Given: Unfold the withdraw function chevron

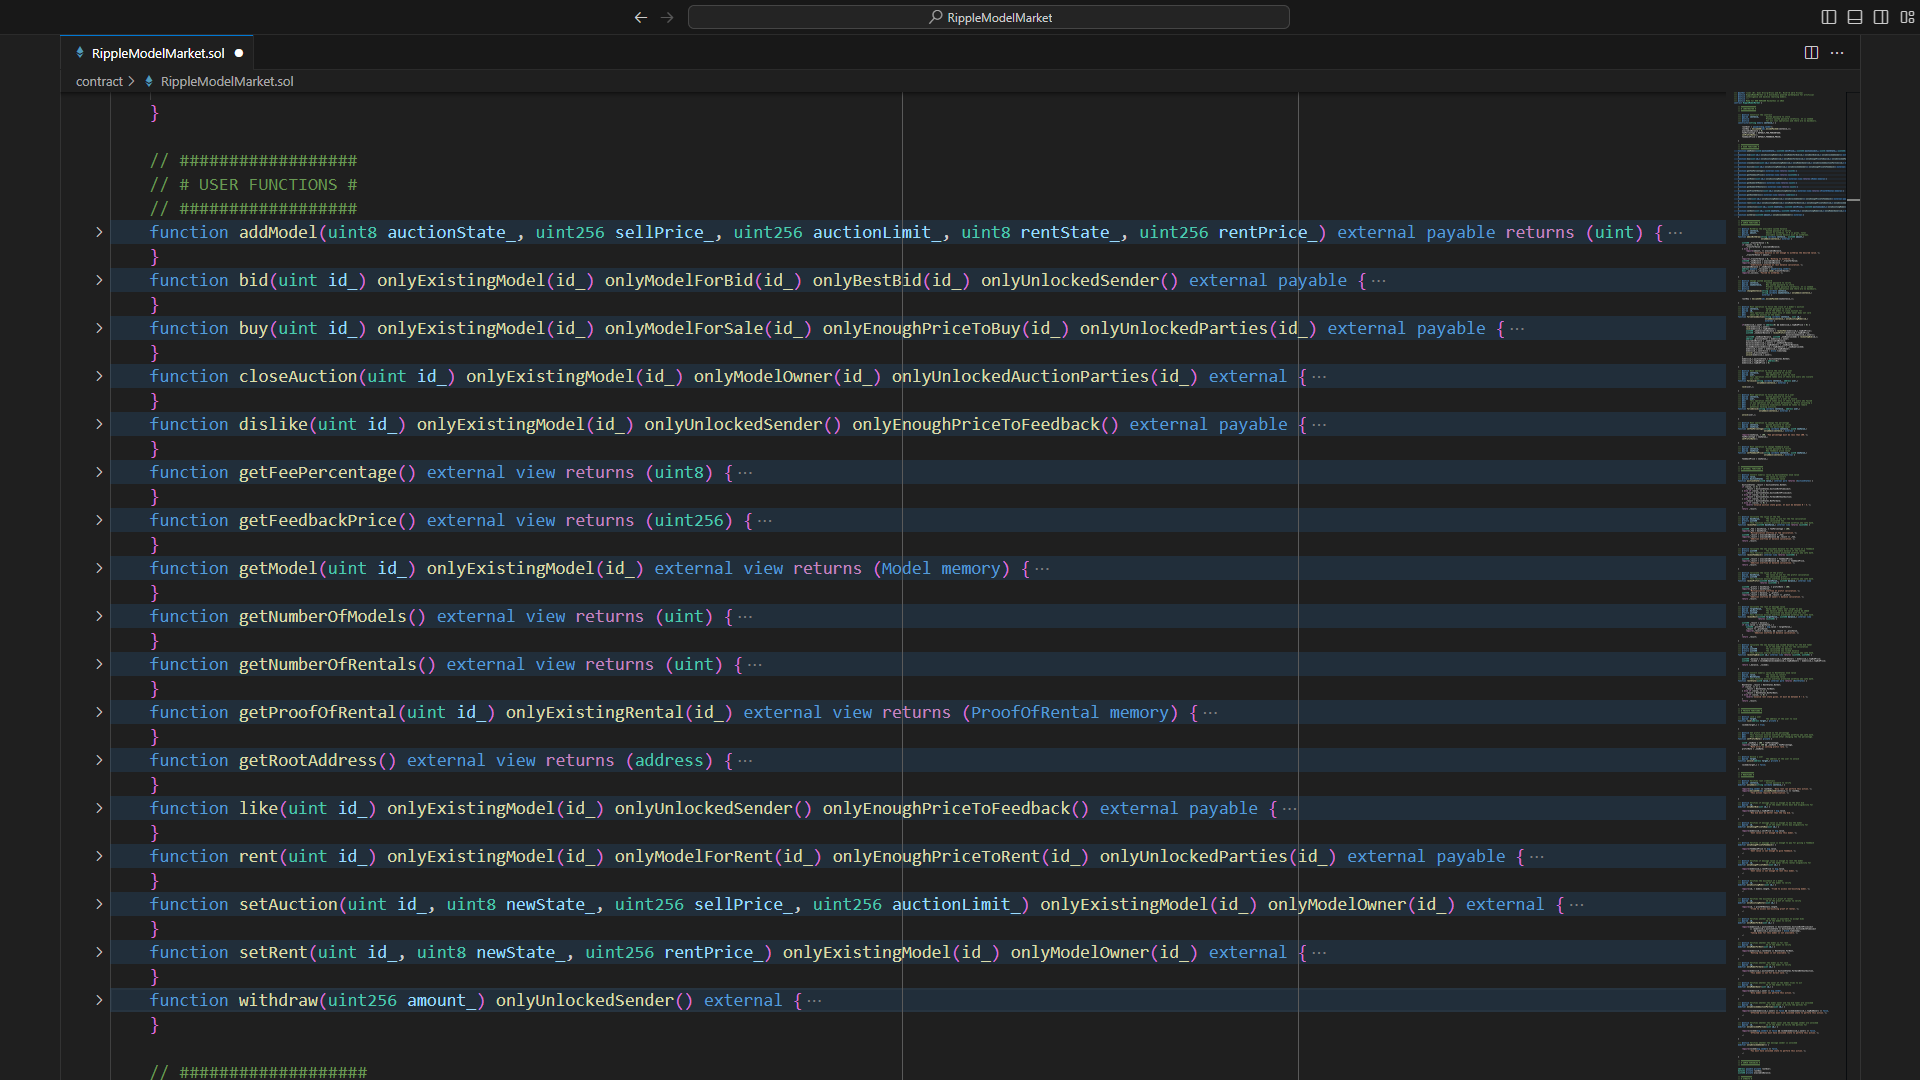Looking at the screenshot, I should point(99,1000).
